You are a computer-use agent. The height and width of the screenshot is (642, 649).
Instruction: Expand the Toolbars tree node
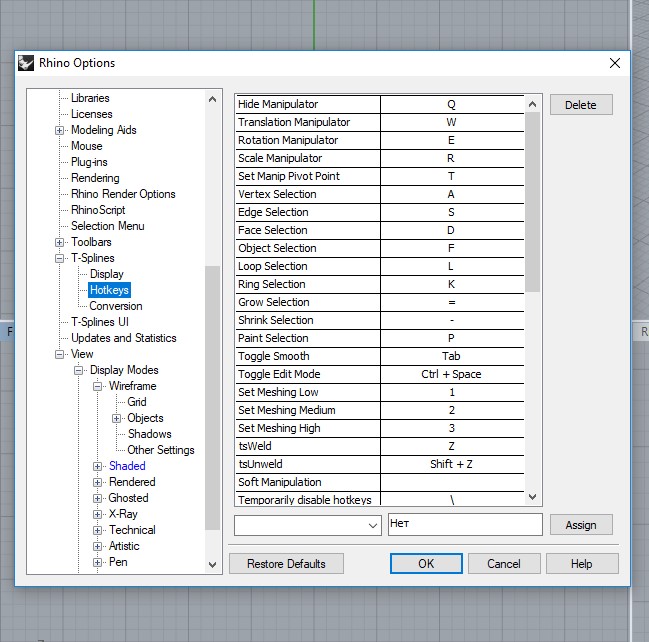coord(59,242)
